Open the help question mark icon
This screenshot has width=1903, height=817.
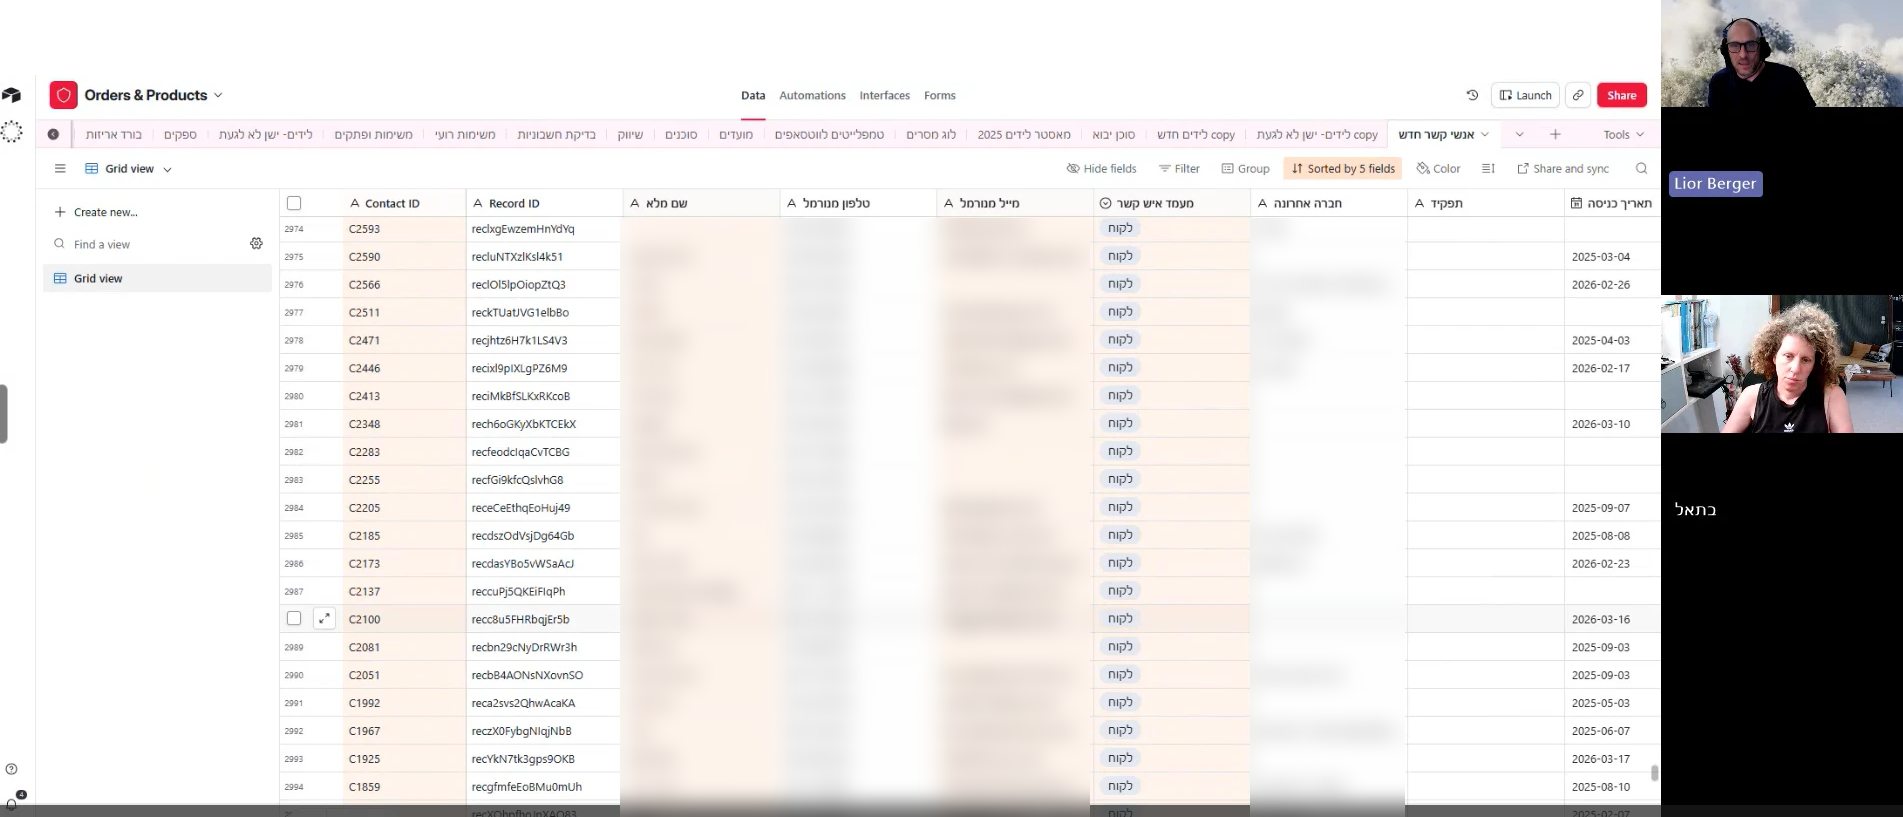[x=11, y=769]
